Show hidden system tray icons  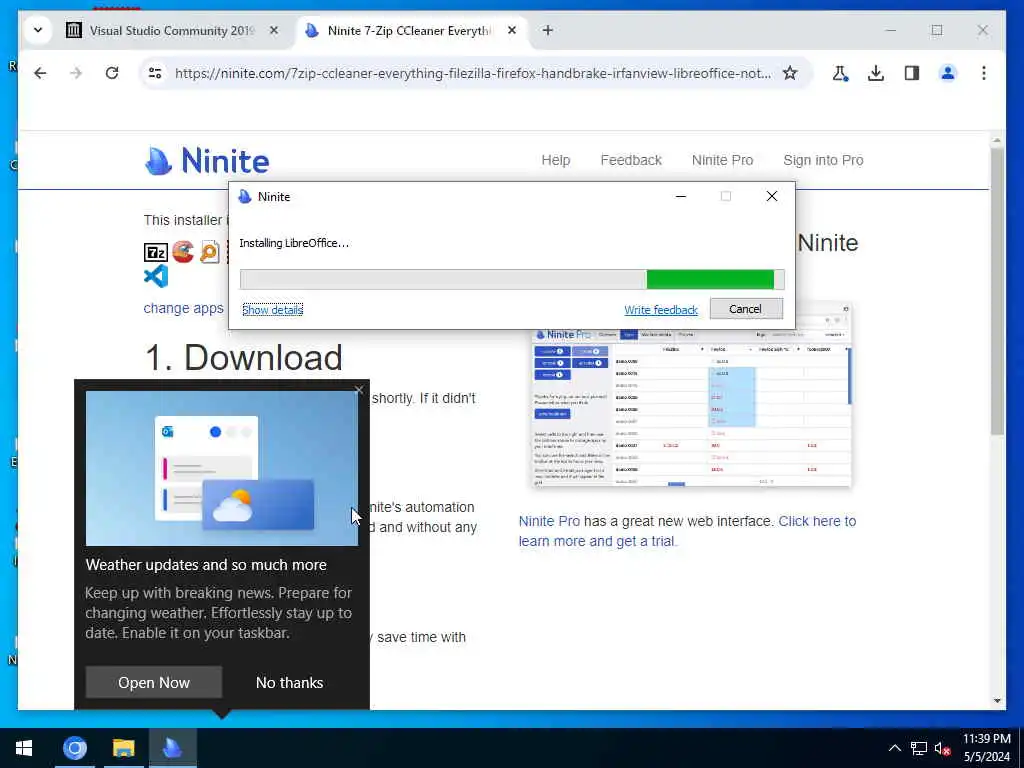(895, 748)
